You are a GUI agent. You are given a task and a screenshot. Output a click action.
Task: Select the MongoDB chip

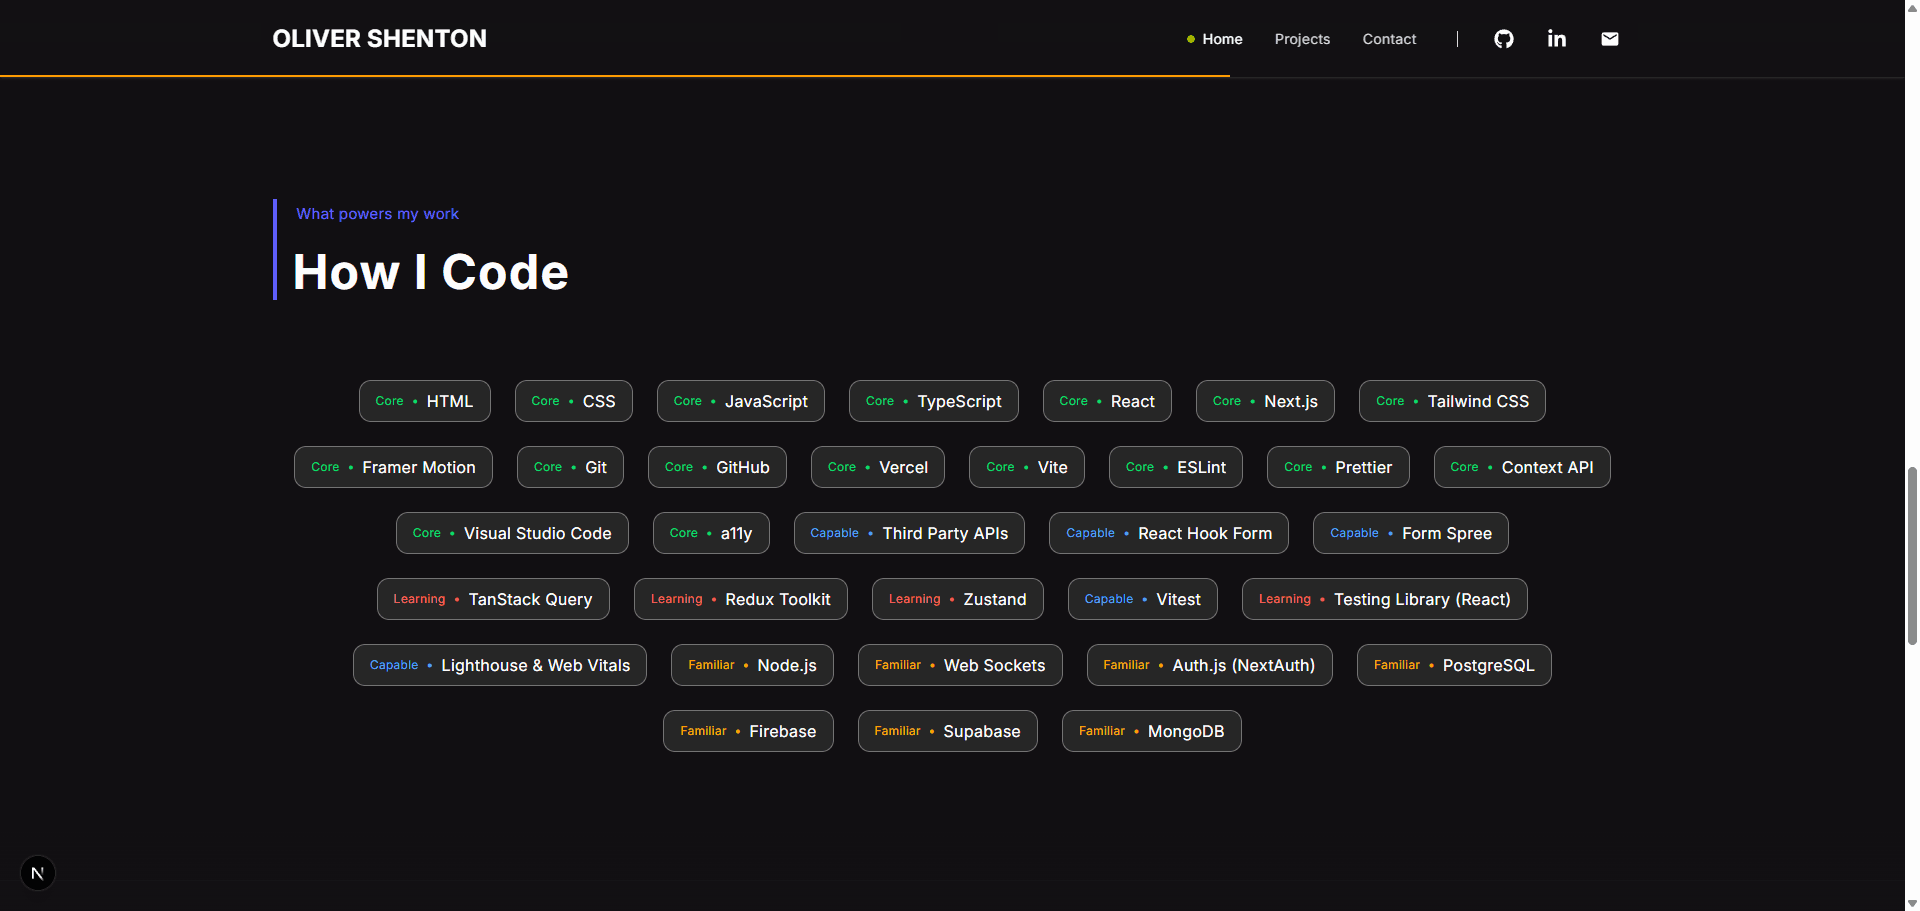[1152, 731]
